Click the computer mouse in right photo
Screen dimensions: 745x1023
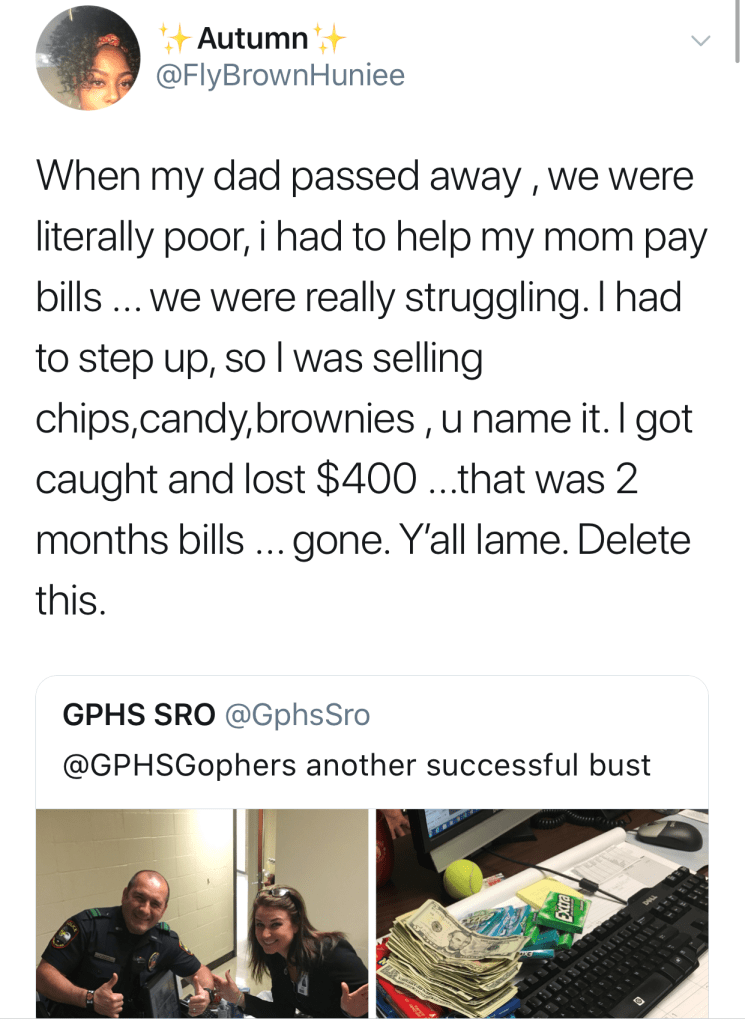668,835
